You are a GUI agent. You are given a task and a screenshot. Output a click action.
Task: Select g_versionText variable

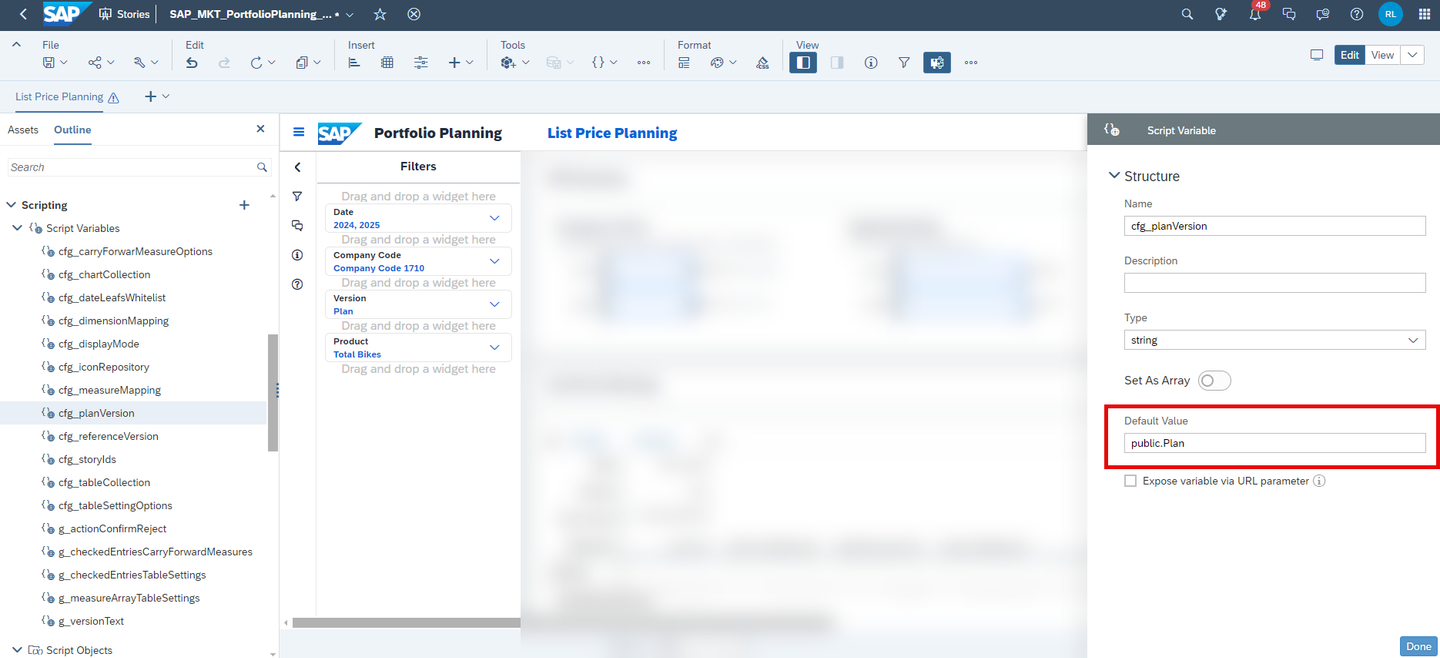[91, 621]
